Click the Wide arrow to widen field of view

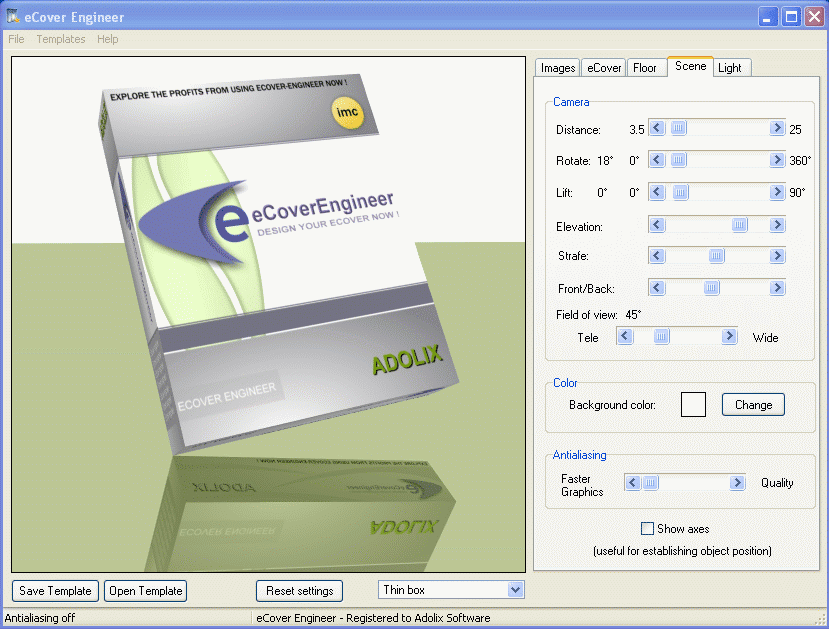(x=727, y=337)
